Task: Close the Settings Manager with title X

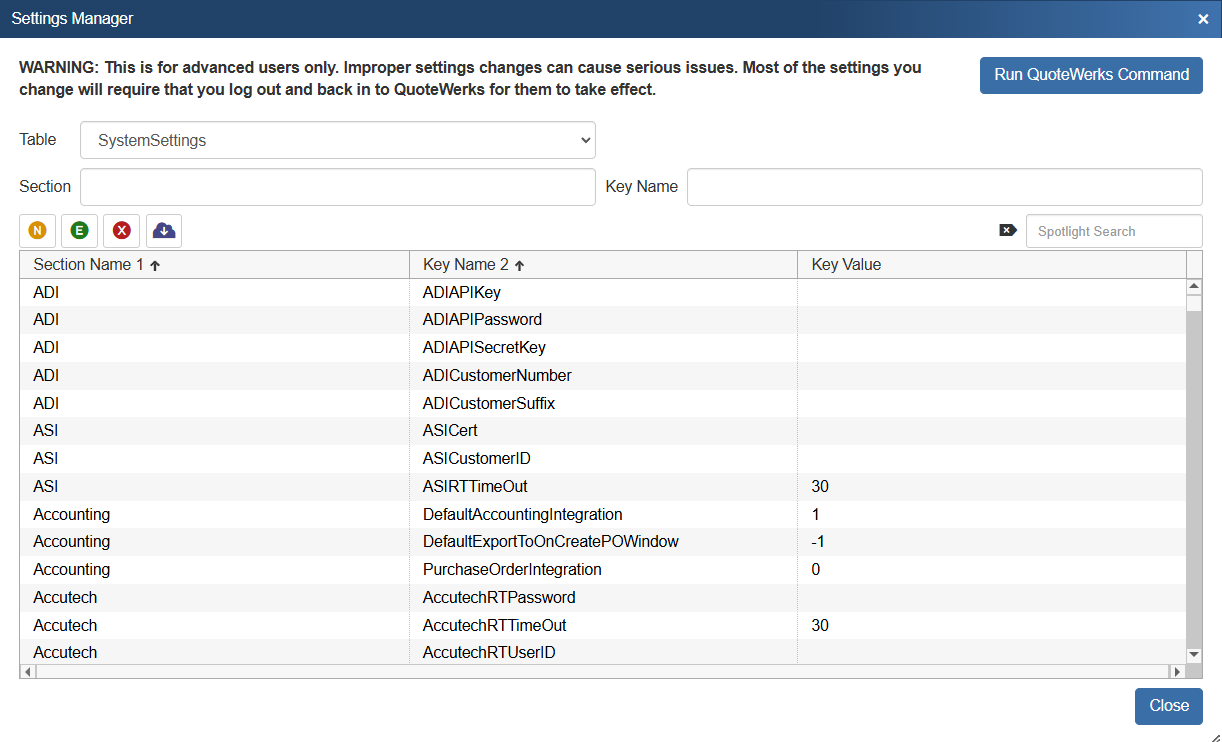Action: 1203,19
